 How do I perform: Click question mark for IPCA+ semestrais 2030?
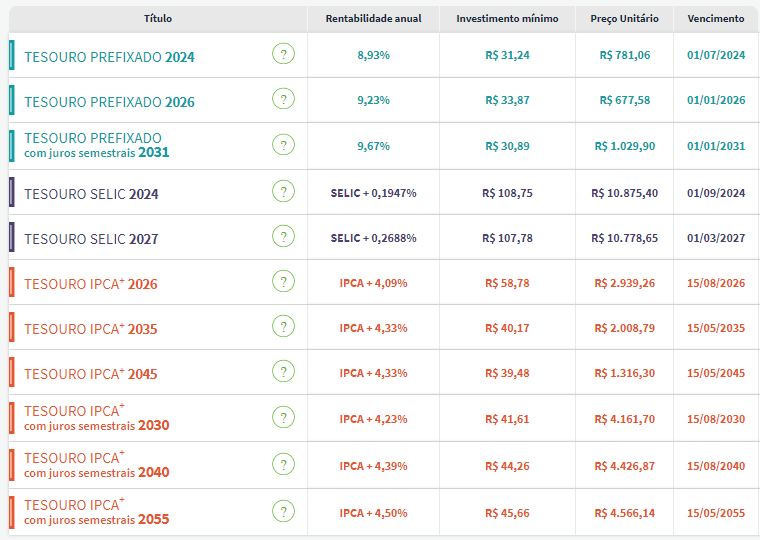[284, 417]
